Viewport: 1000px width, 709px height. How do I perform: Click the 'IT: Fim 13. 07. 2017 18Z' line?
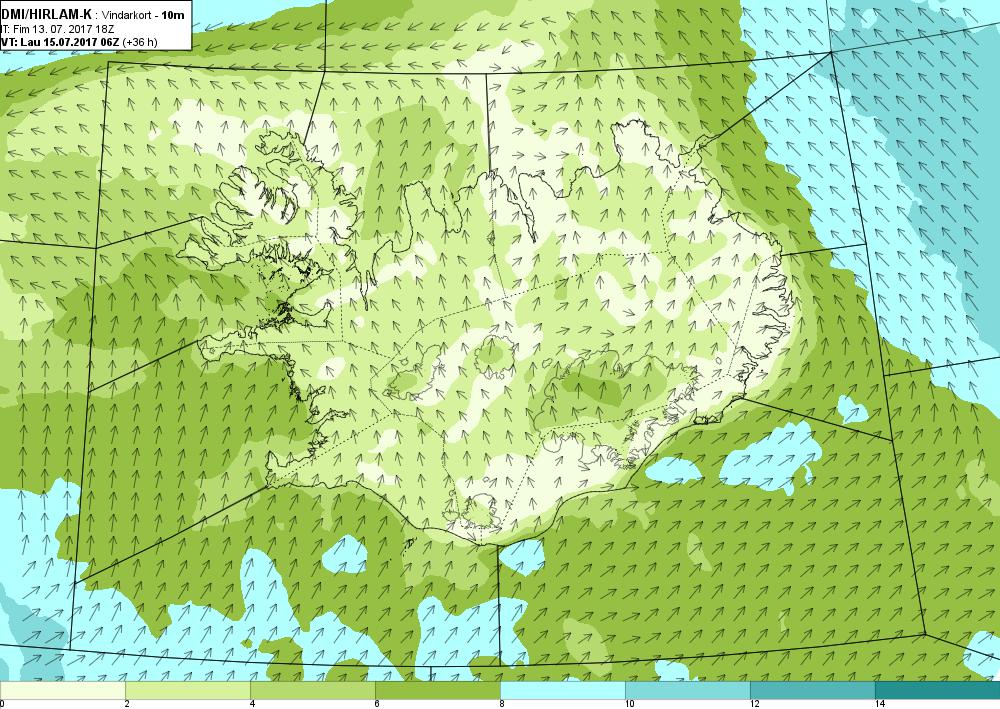click(57, 29)
